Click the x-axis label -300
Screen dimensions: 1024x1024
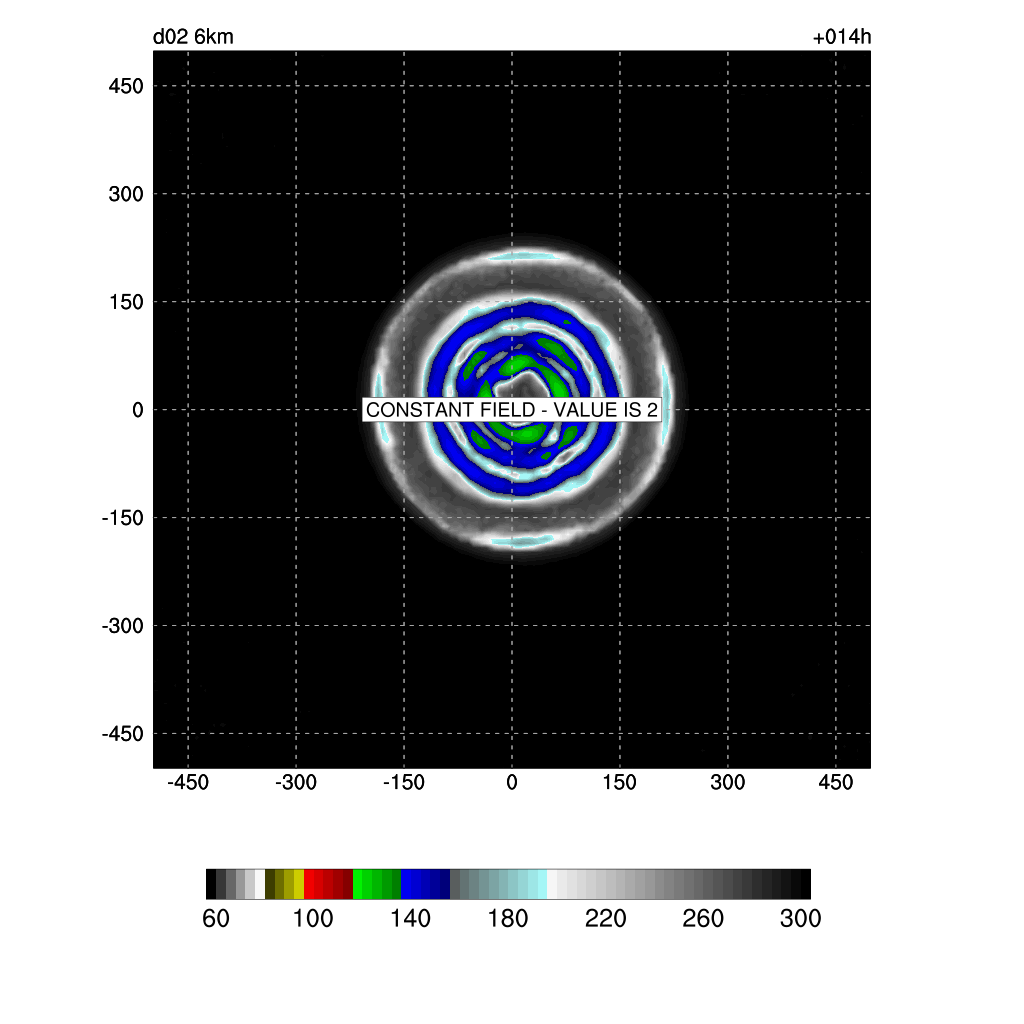point(296,782)
